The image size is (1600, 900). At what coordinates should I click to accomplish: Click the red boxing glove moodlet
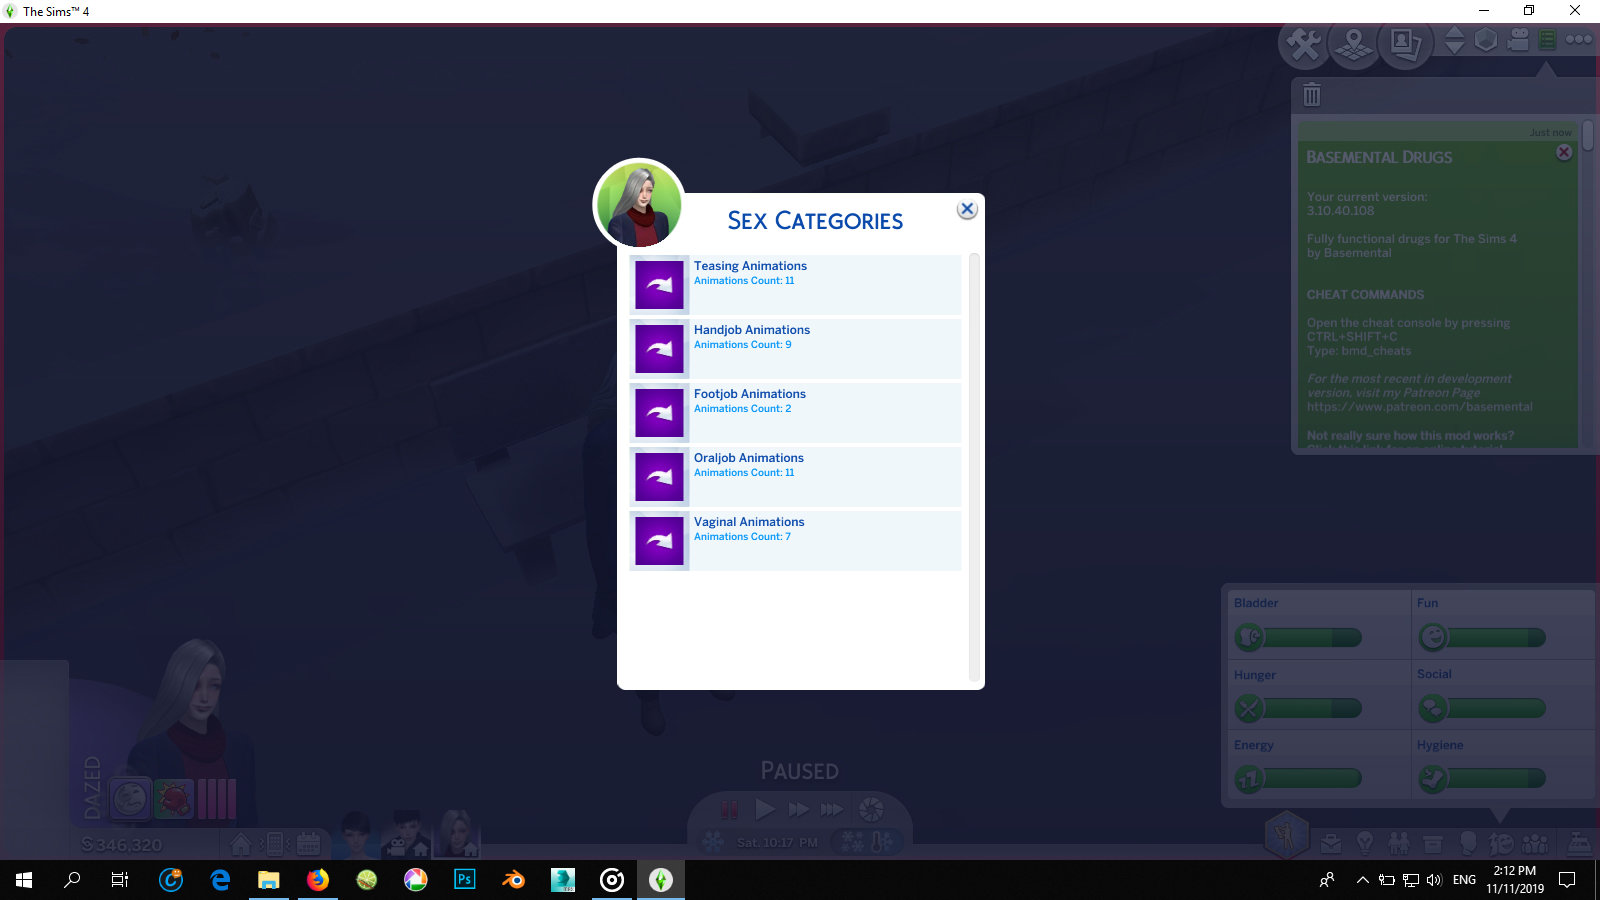coord(173,799)
